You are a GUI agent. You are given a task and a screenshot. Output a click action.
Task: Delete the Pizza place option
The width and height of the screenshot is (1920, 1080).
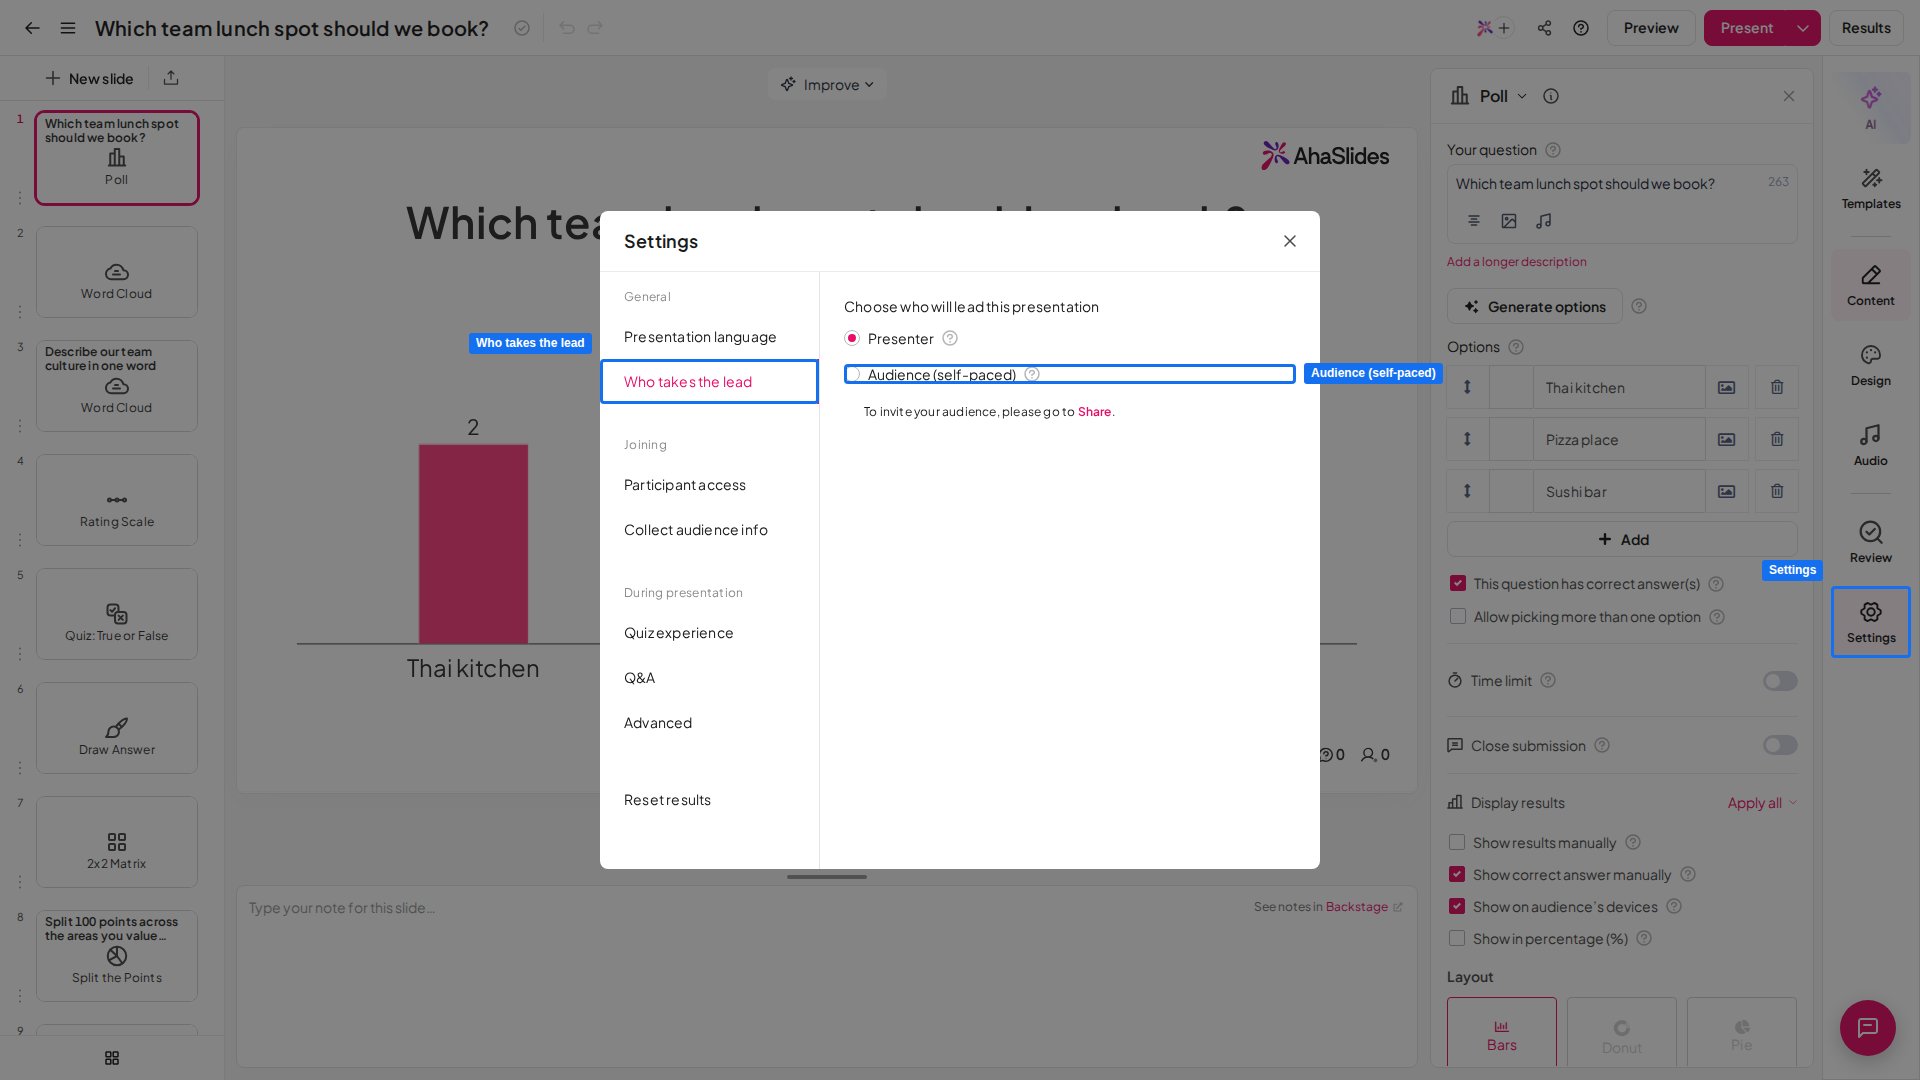(x=1776, y=439)
